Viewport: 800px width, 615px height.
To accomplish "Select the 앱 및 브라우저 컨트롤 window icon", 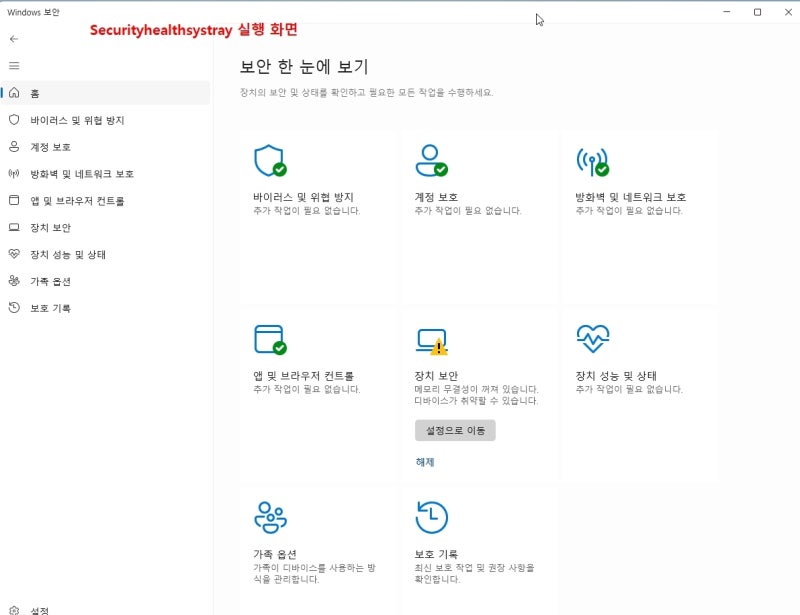I will click(269, 337).
